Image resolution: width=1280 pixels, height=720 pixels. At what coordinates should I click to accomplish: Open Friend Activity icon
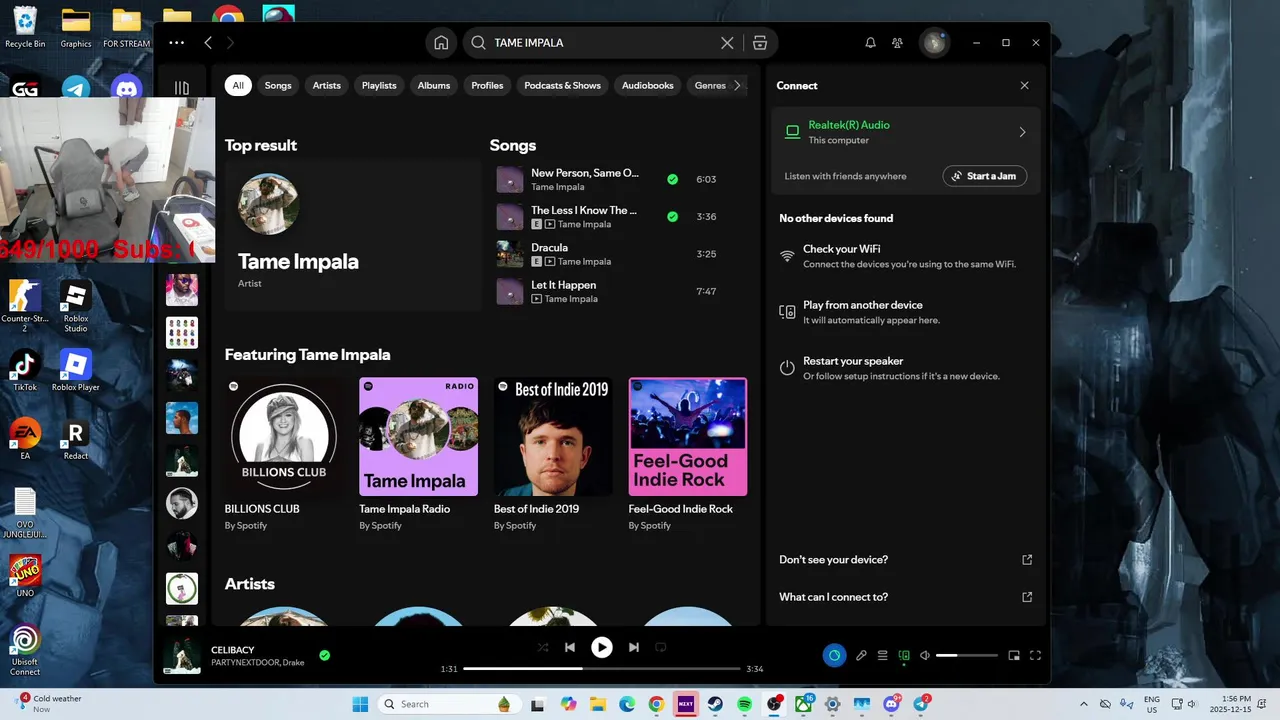point(897,43)
